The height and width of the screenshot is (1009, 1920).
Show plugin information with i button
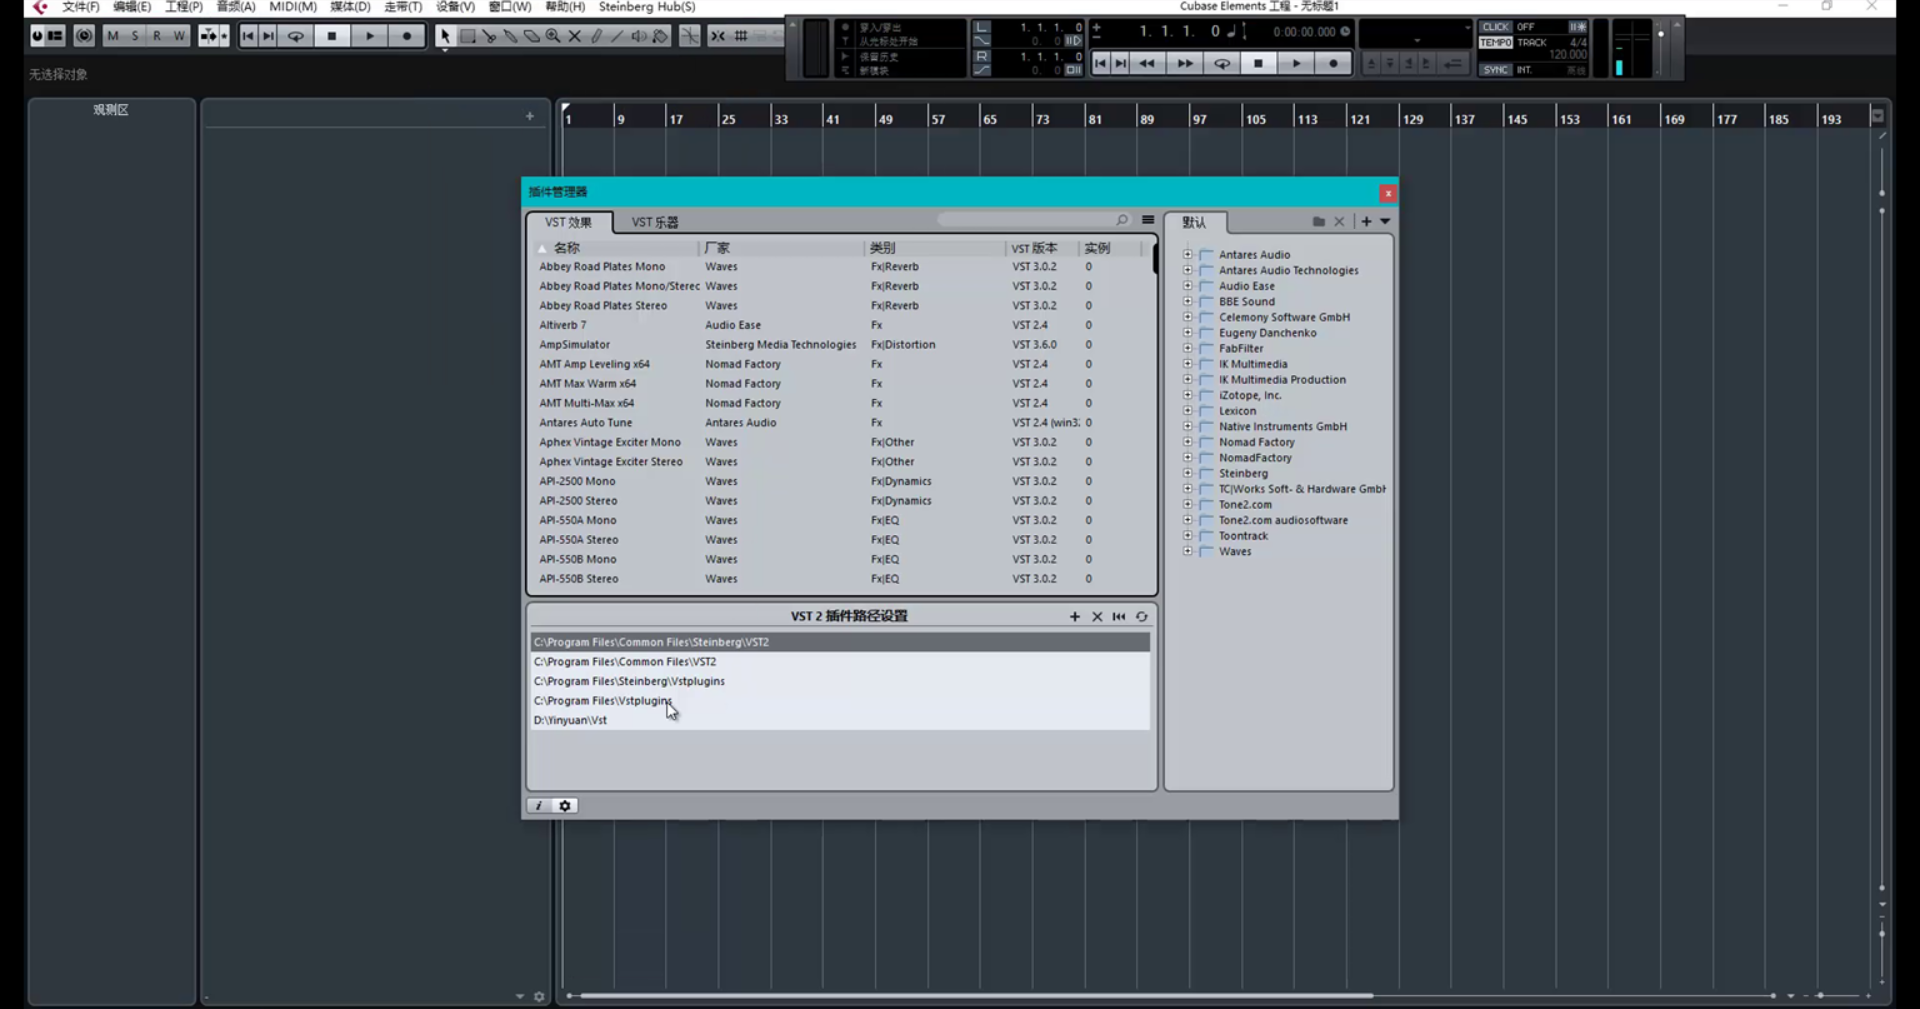pos(539,806)
